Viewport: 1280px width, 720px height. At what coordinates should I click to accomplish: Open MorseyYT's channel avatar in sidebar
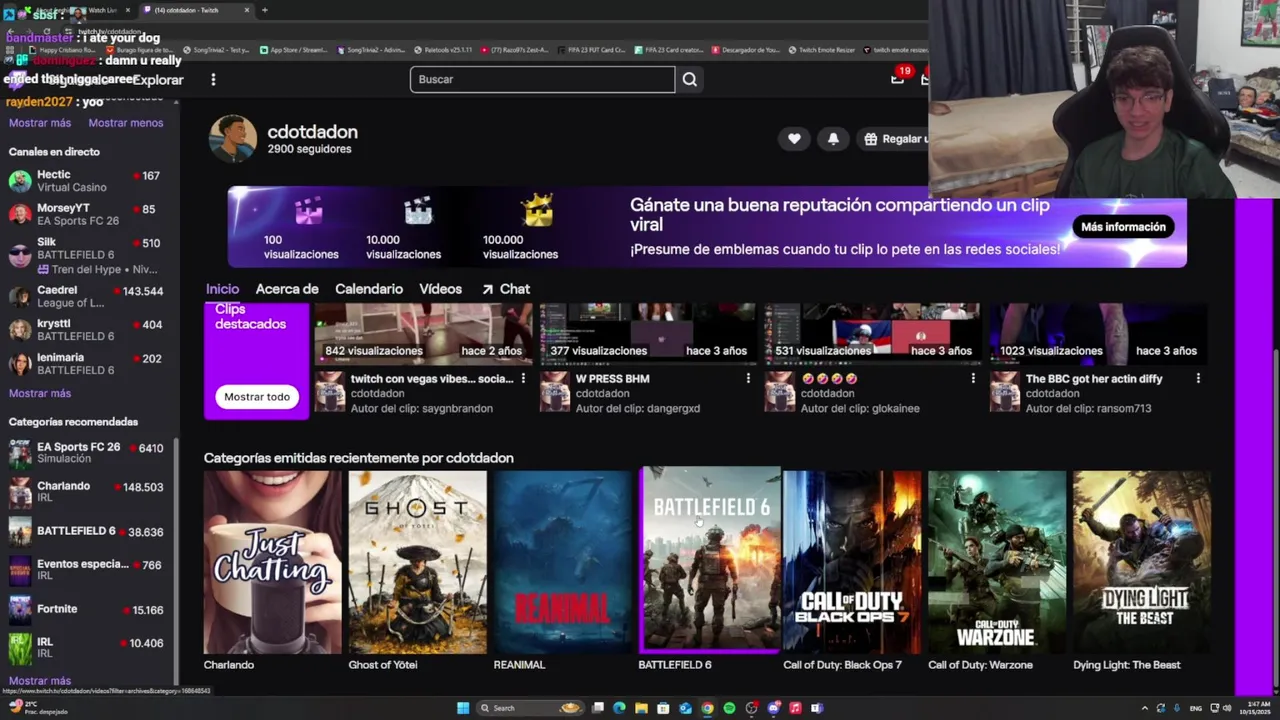point(20,215)
